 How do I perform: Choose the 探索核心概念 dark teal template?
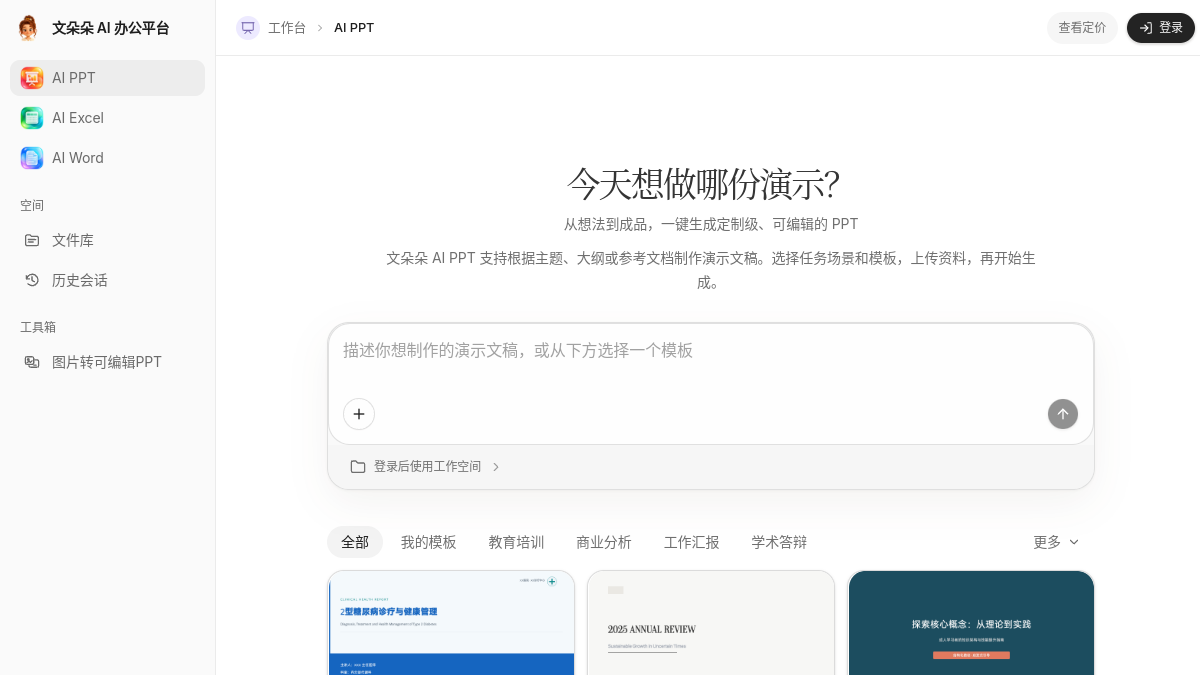tap(971, 623)
